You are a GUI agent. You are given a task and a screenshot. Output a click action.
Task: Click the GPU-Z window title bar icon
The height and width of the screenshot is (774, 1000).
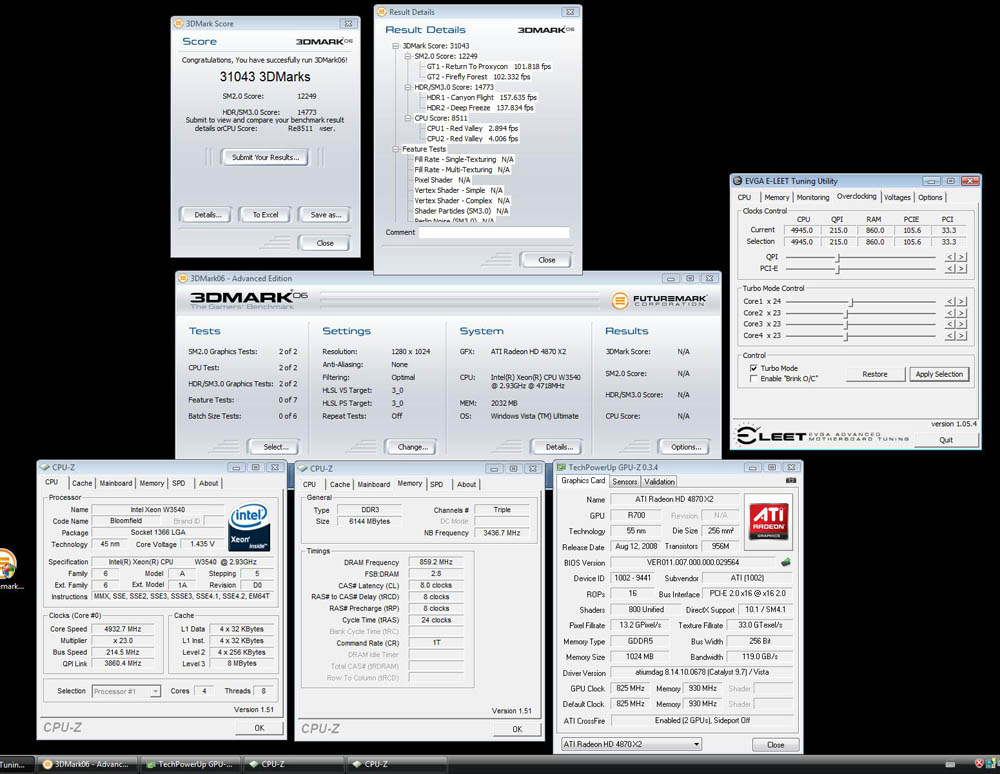[x=562, y=467]
